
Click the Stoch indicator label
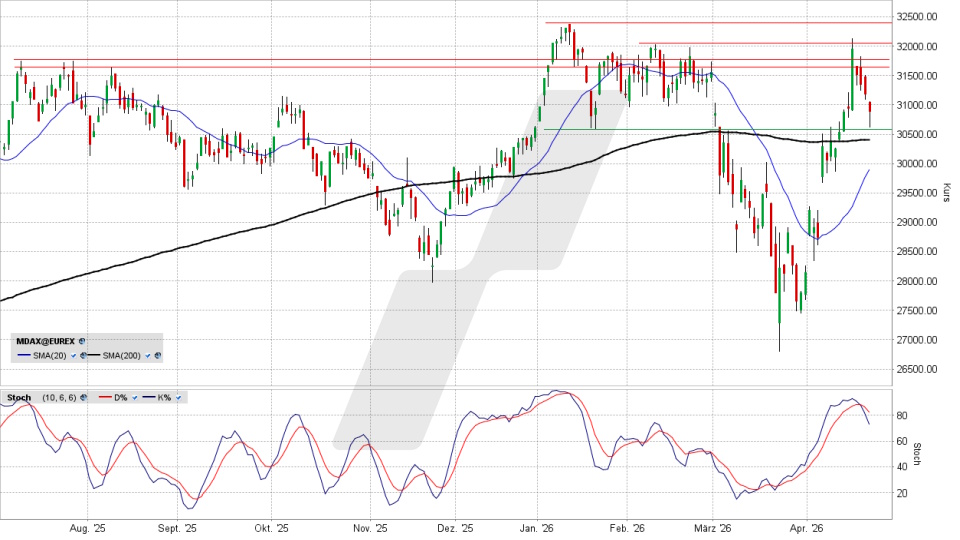(x=19, y=397)
